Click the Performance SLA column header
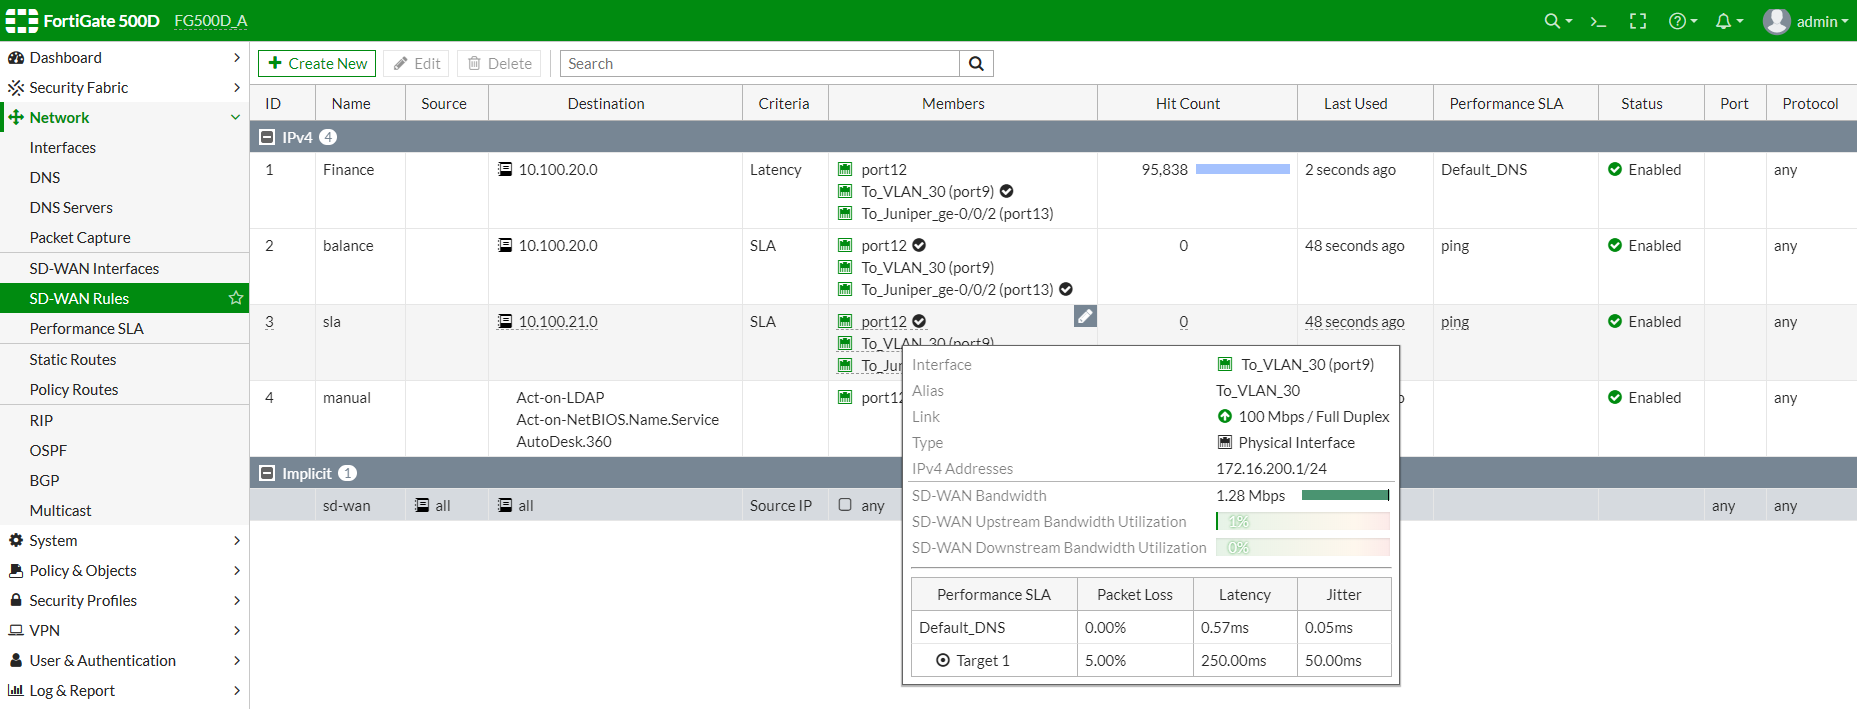The width and height of the screenshot is (1857, 709). (x=1506, y=104)
